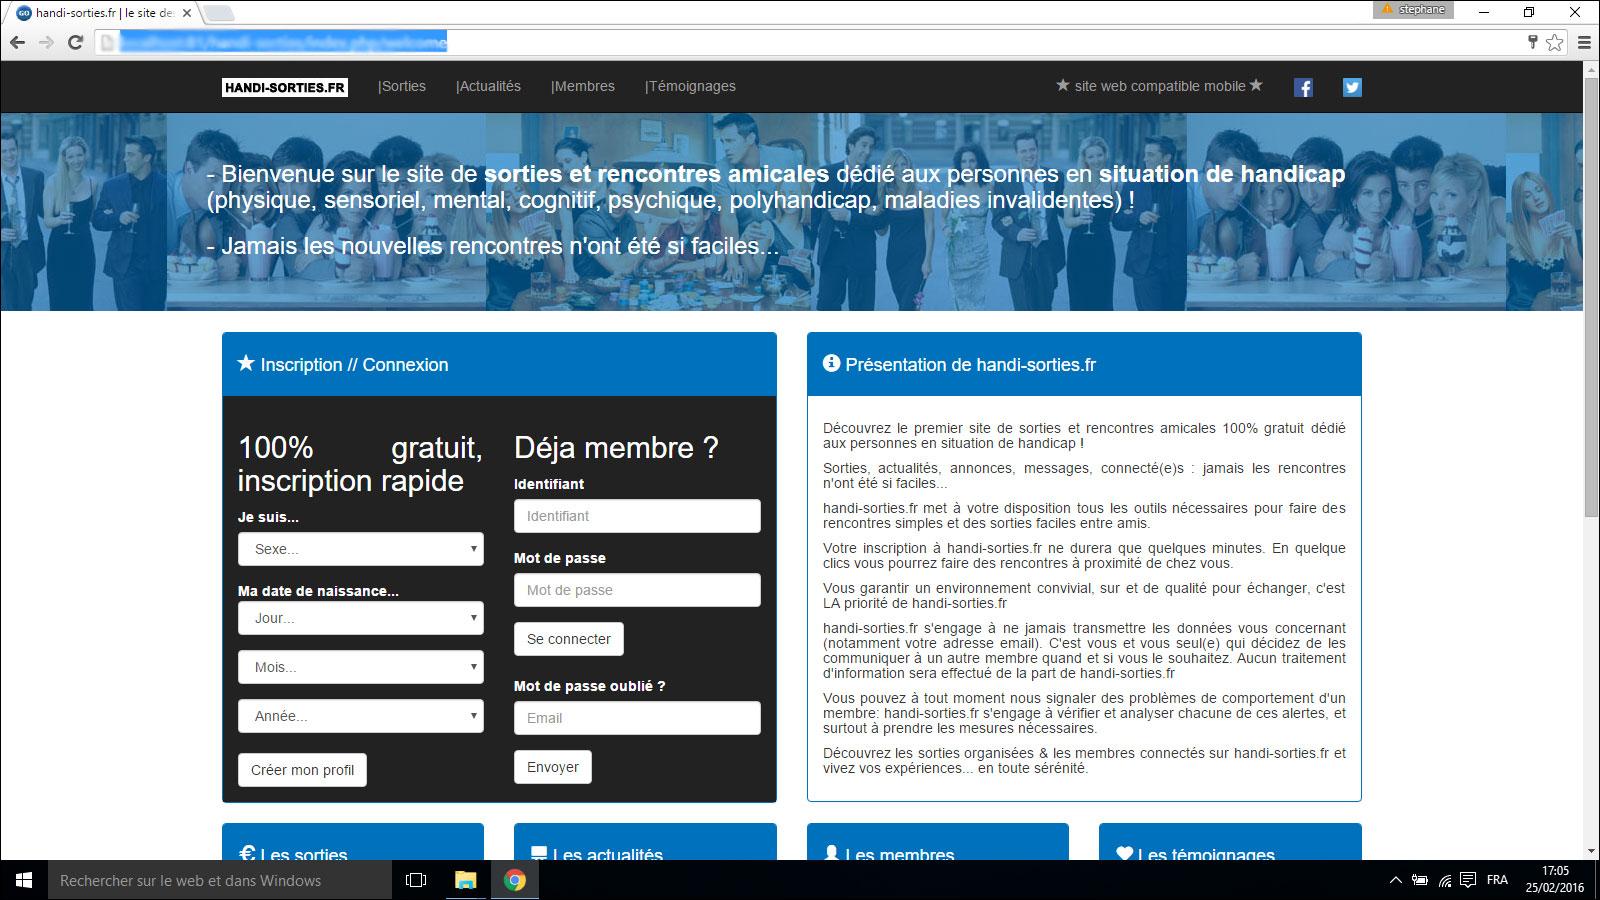Open the Témoignages menu item

click(x=690, y=86)
